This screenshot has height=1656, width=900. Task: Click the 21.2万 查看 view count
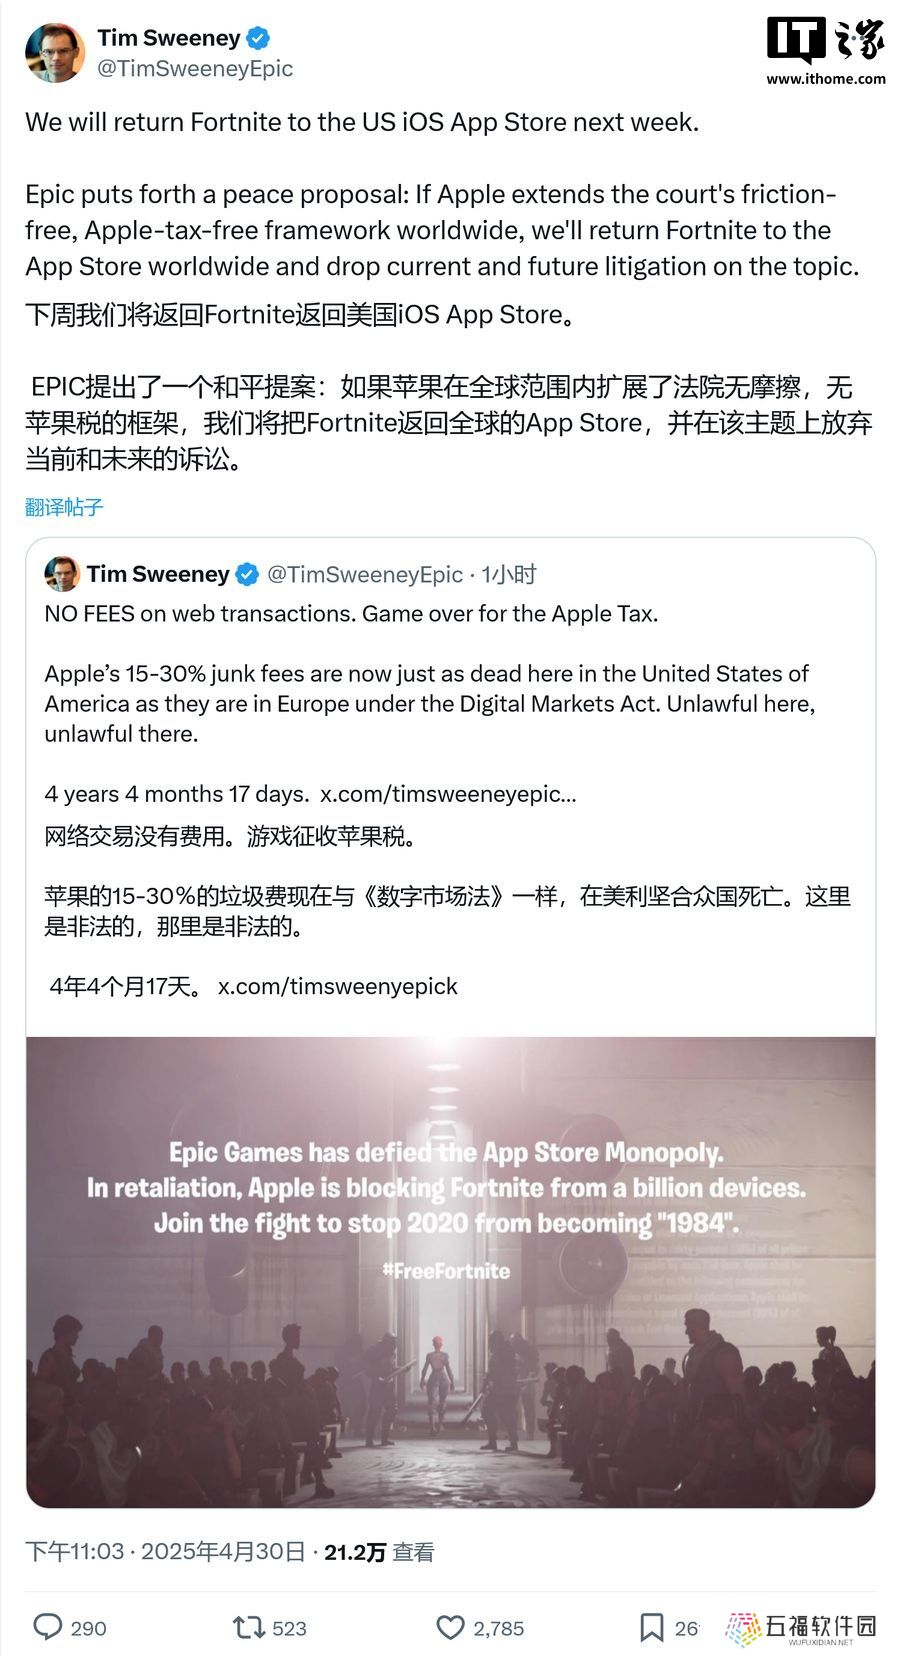tap(379, 1552)
